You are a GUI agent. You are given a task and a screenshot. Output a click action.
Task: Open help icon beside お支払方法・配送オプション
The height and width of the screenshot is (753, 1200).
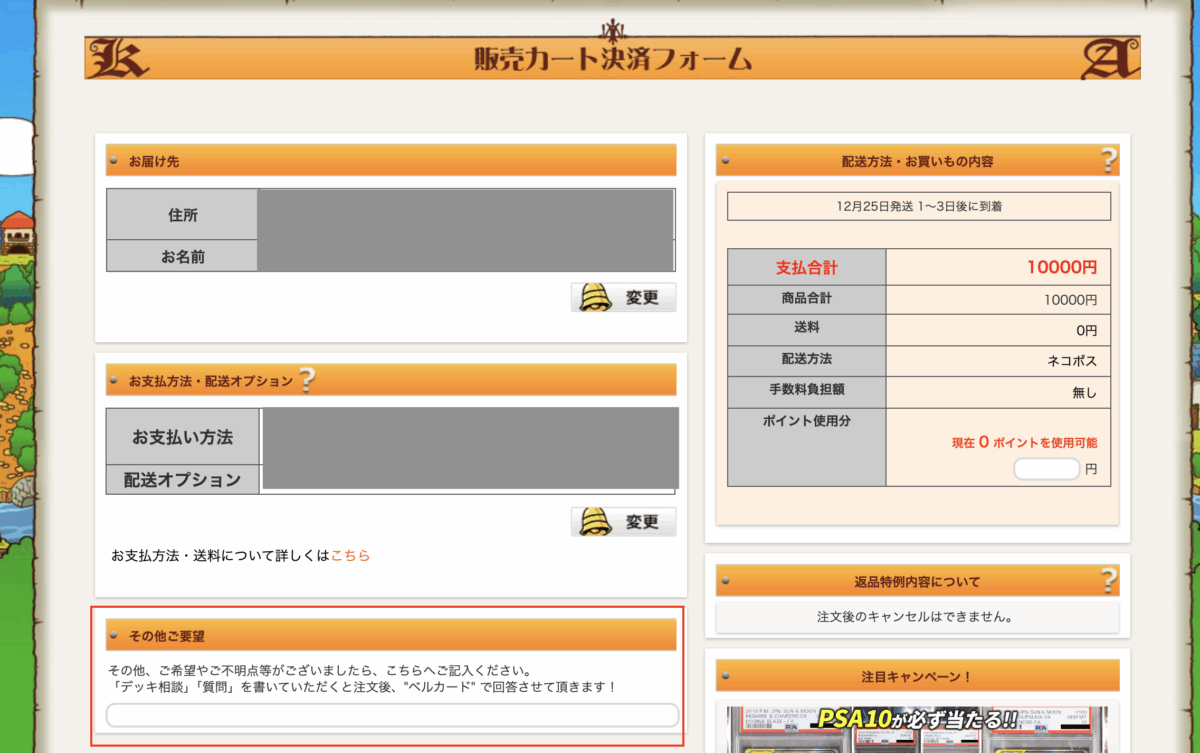click(x=307, y=380)
